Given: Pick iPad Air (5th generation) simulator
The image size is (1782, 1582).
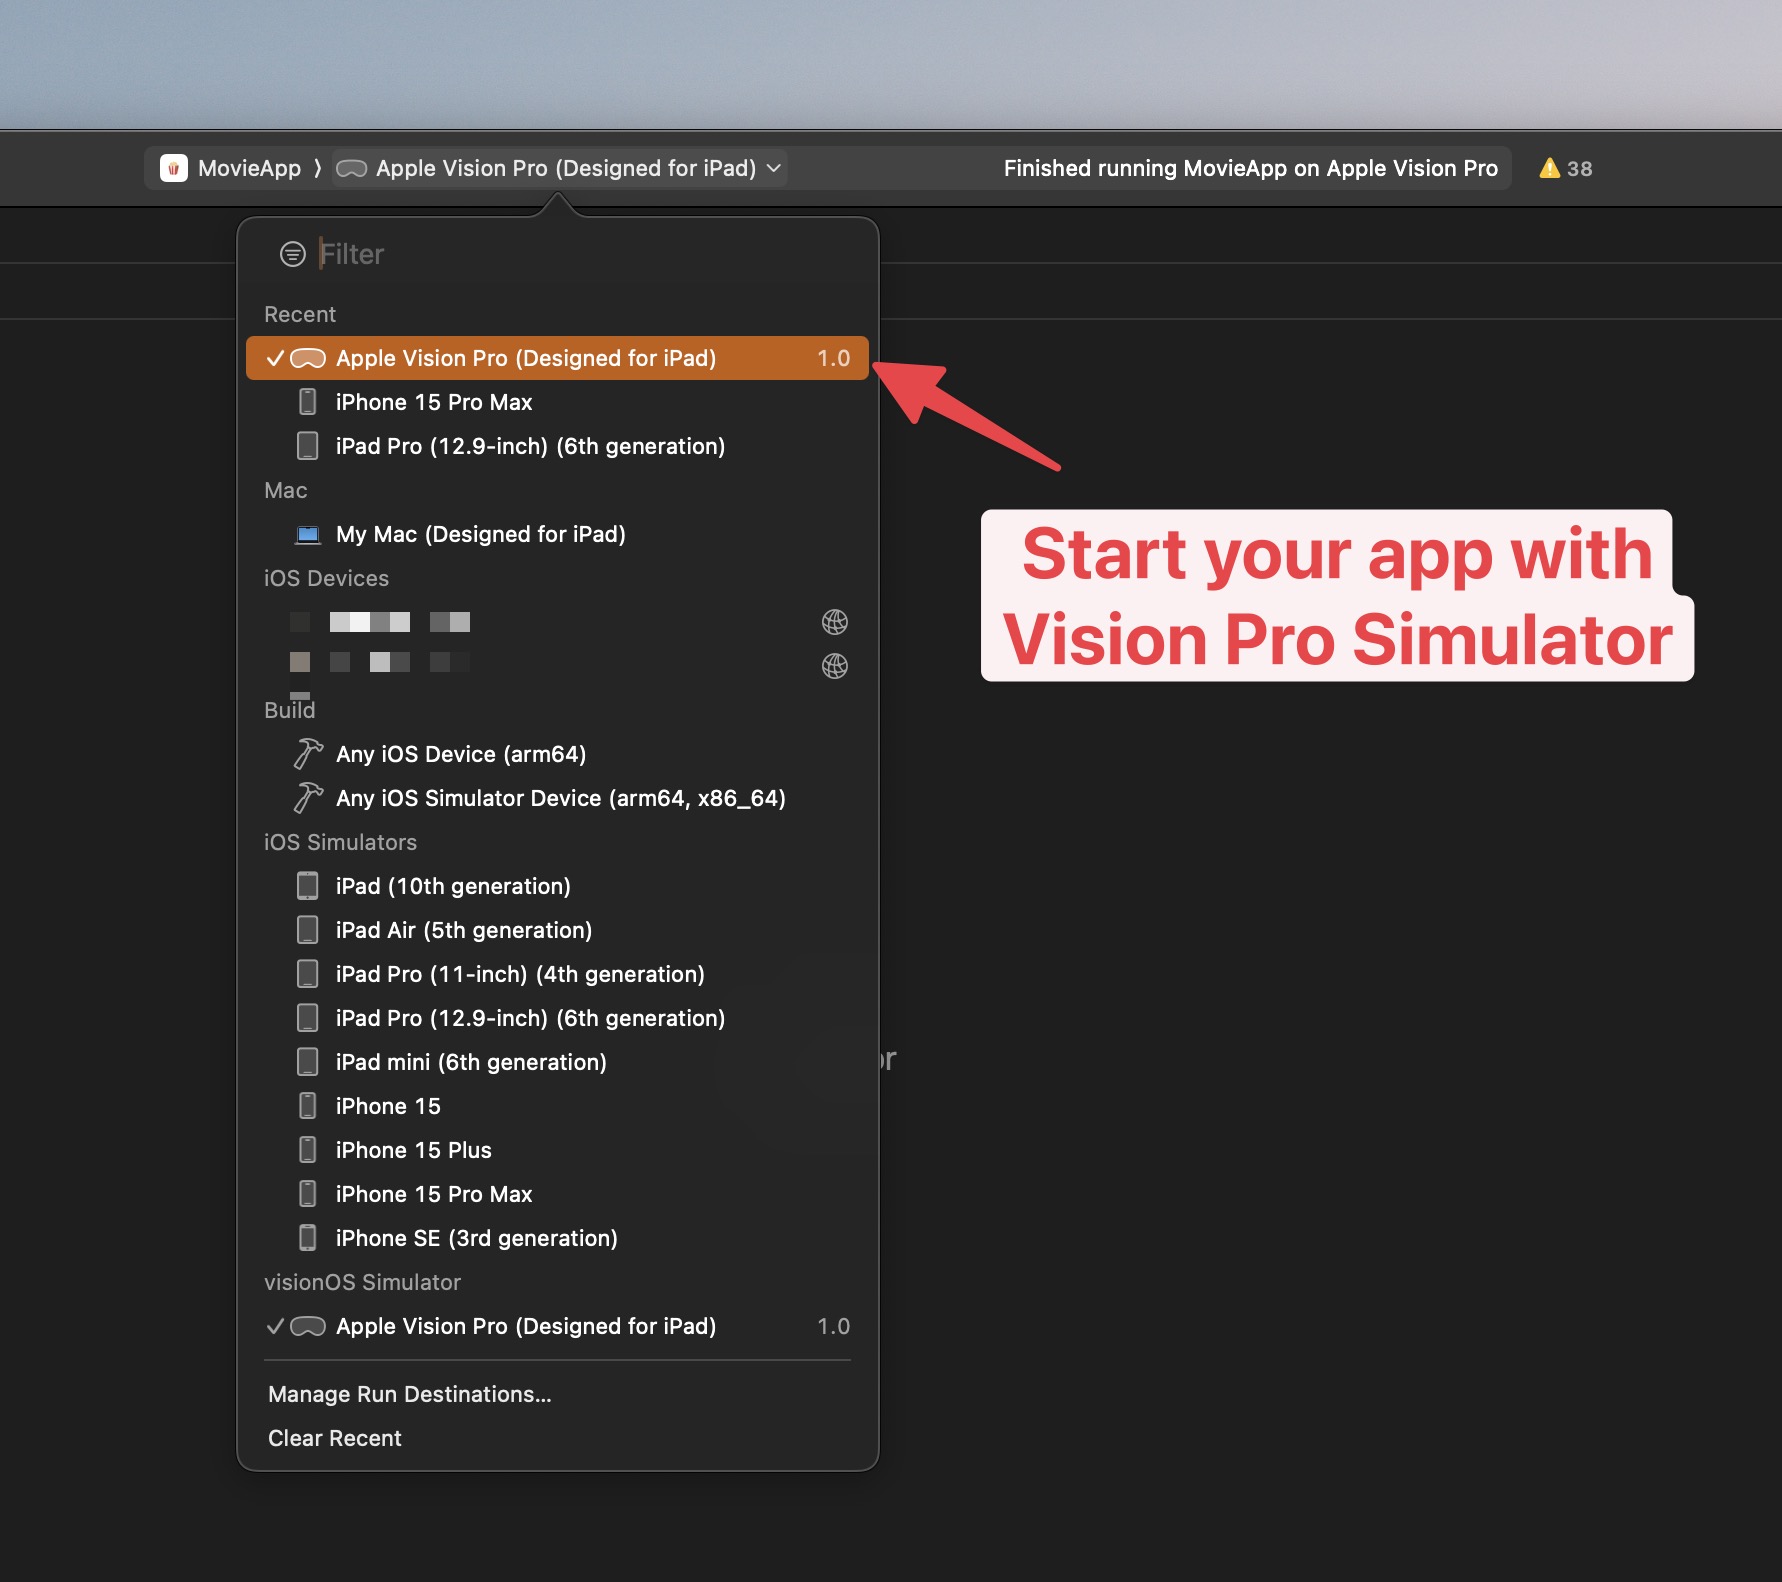Looking at the screenshot, I should tap(557, 930).
